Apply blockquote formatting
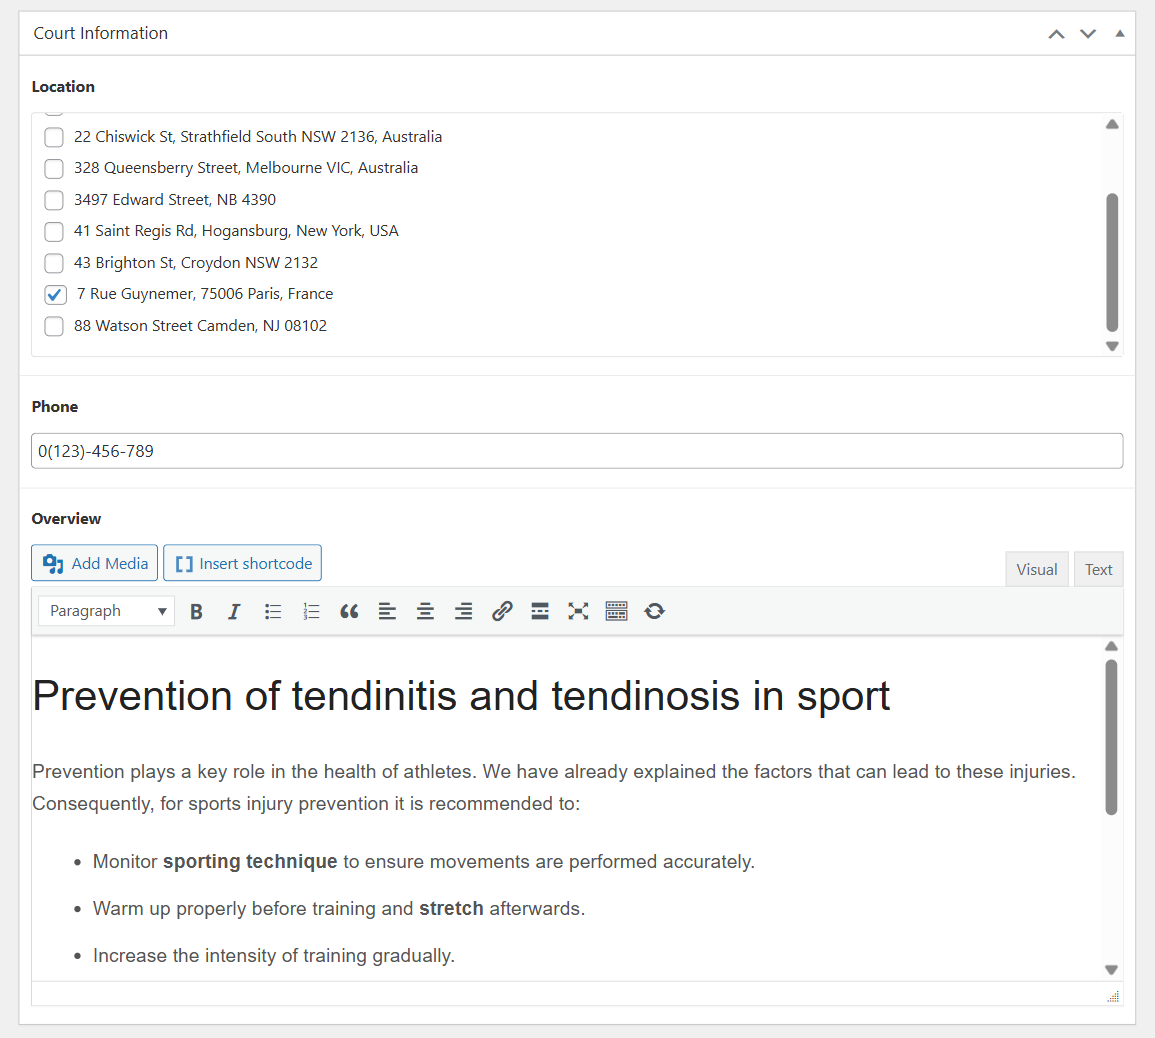The image size is (1155, 1038). (x=349, y=612)
